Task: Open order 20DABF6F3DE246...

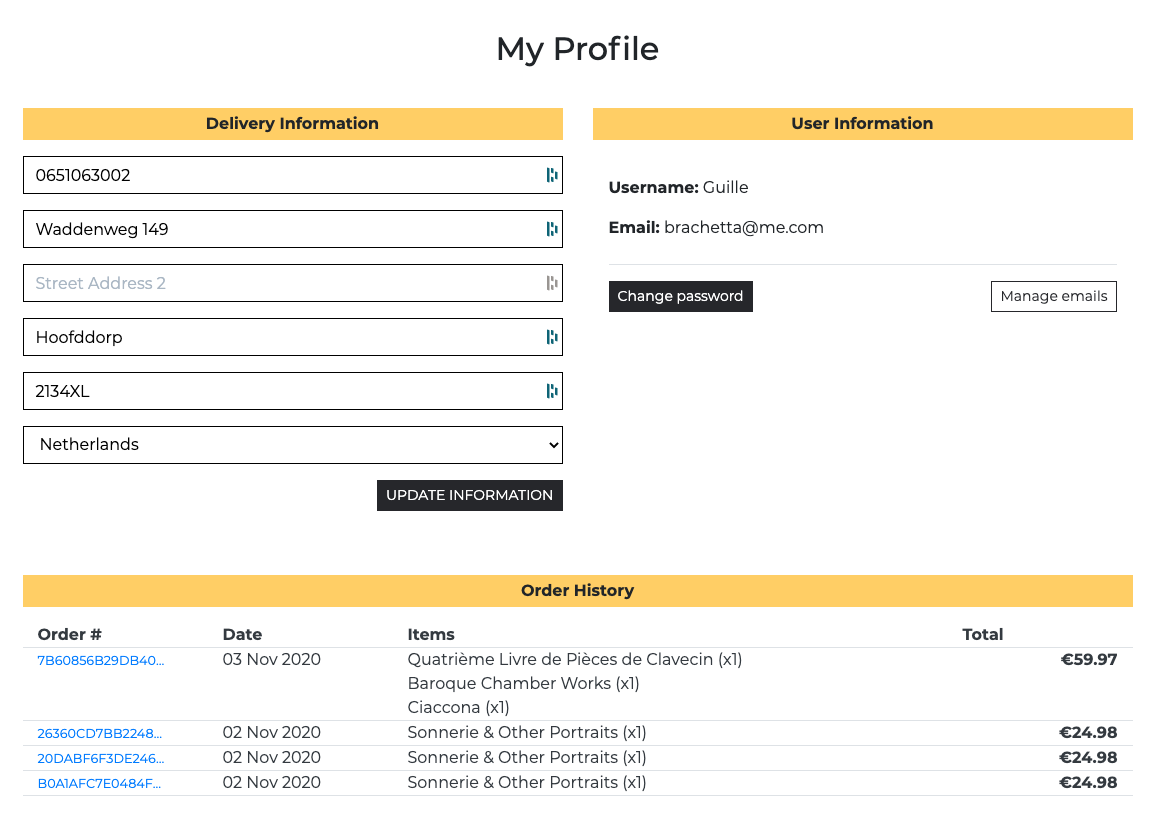Action: 101,758
